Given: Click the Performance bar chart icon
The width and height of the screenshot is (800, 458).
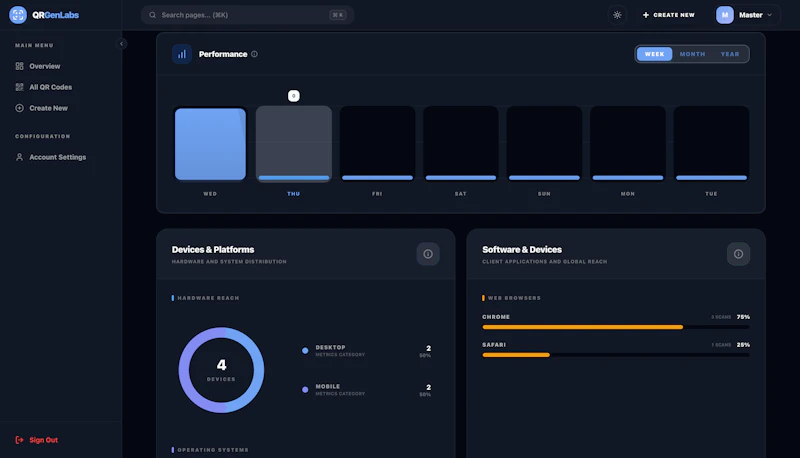Looking at the screenshot, I should point(182,54).
